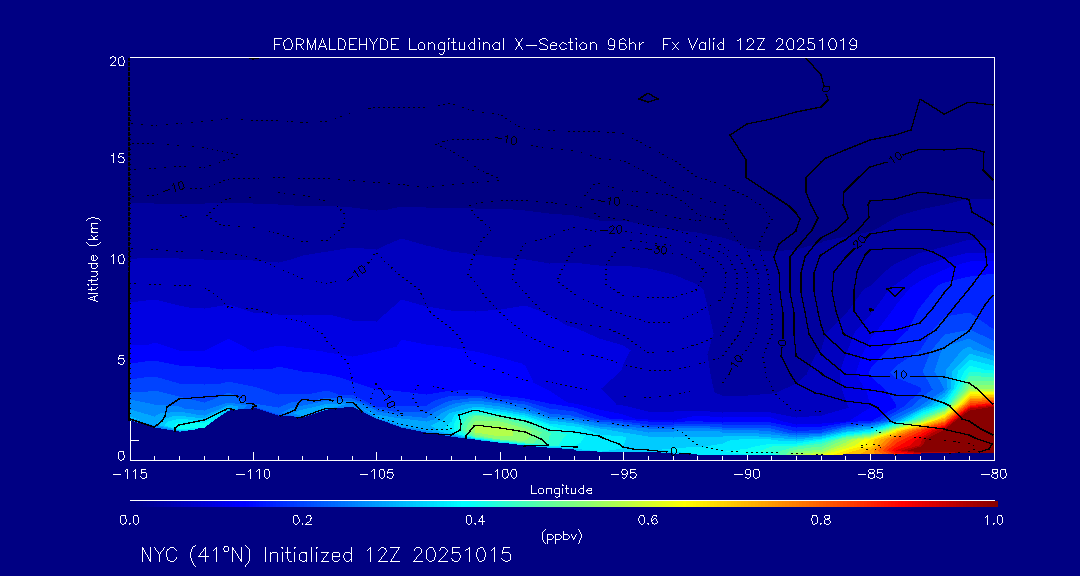Click the 5 km altitude tick label
This screenshot has height=576, width=1080.
pyautogui.click(x=118, y=358)
